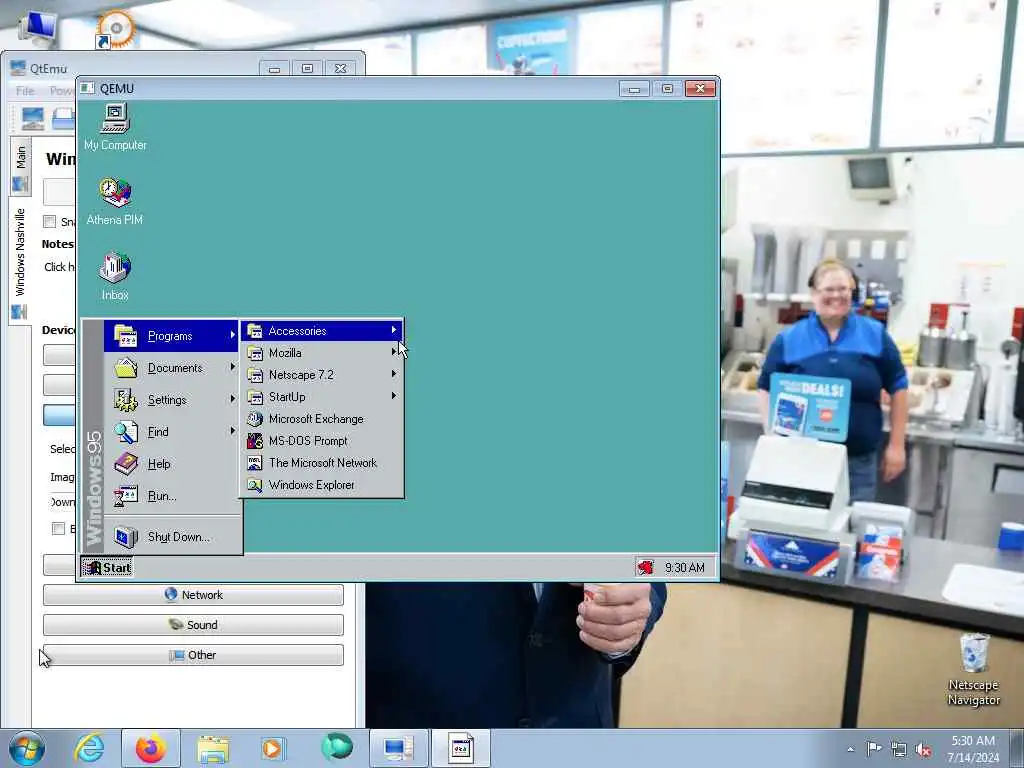Click the Help book icon

(125, 464)
